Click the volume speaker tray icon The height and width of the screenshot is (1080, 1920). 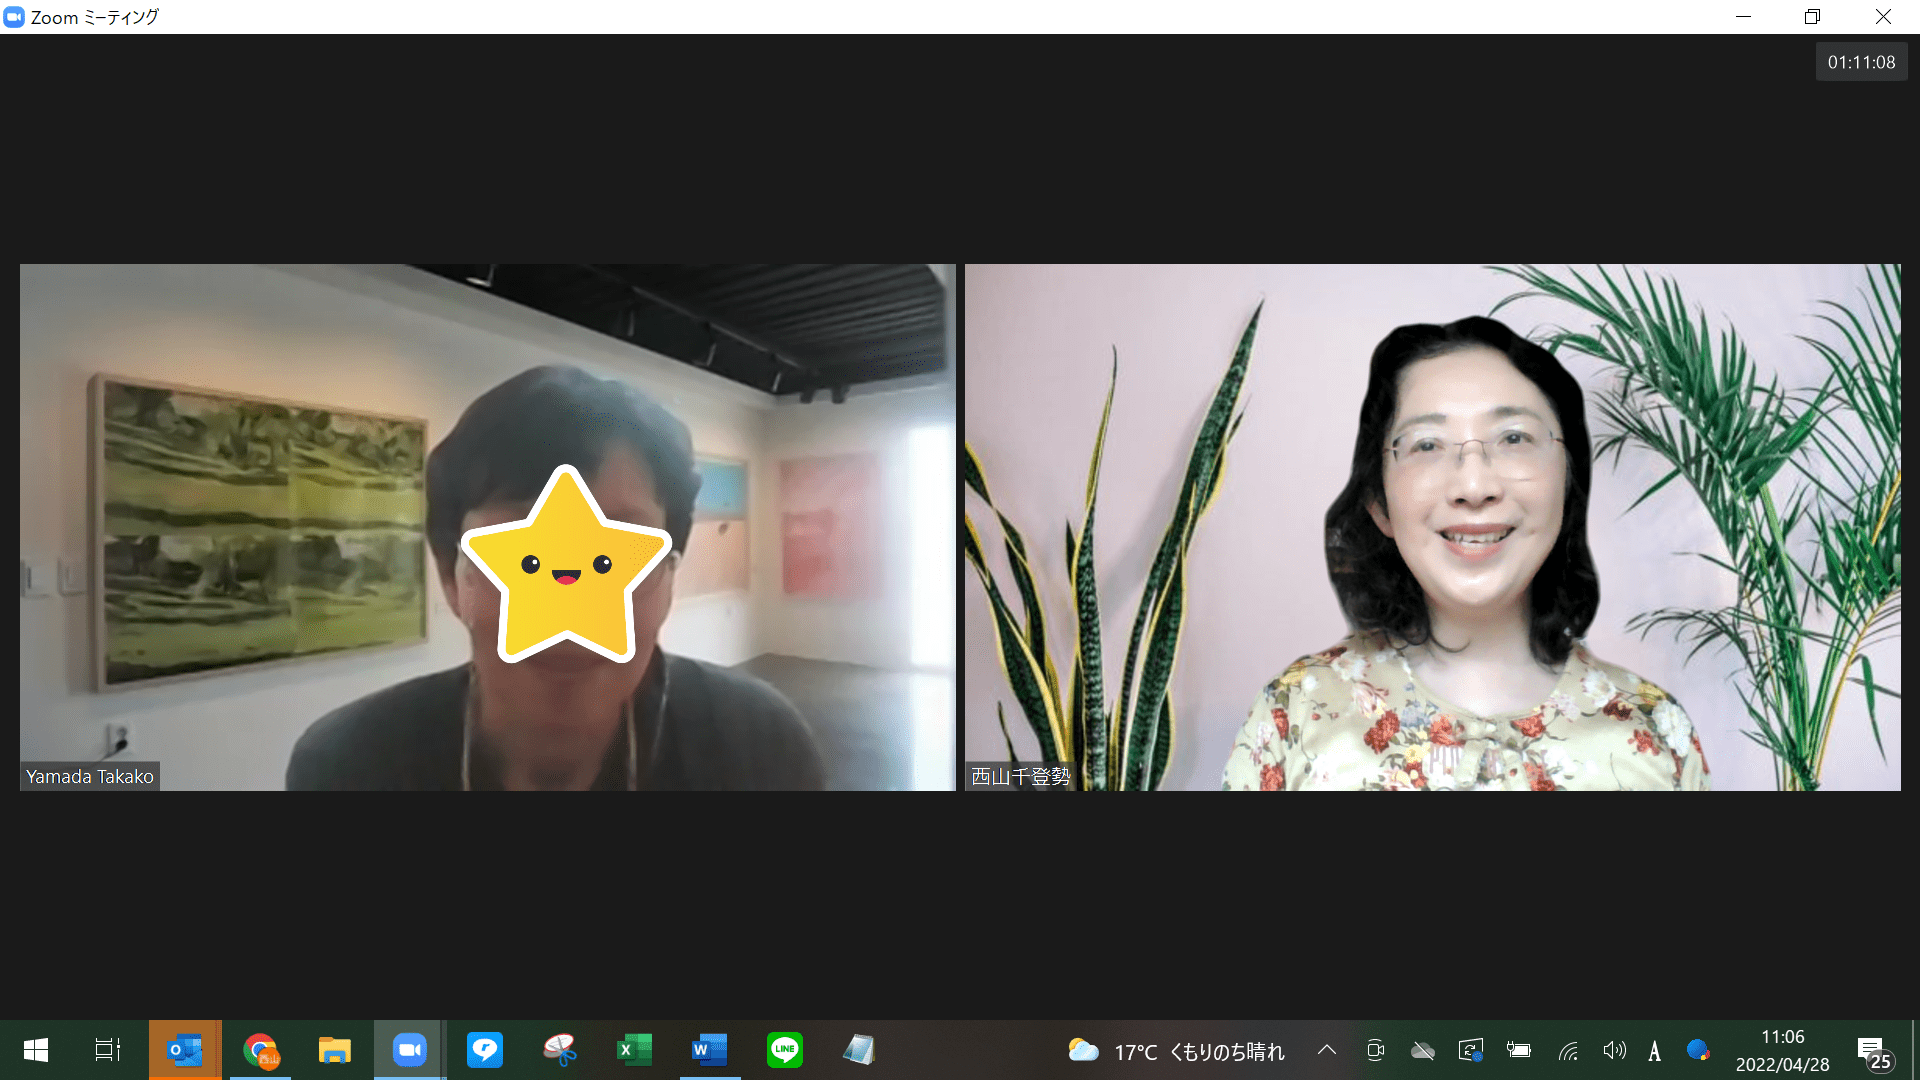click(1614, 1051)
